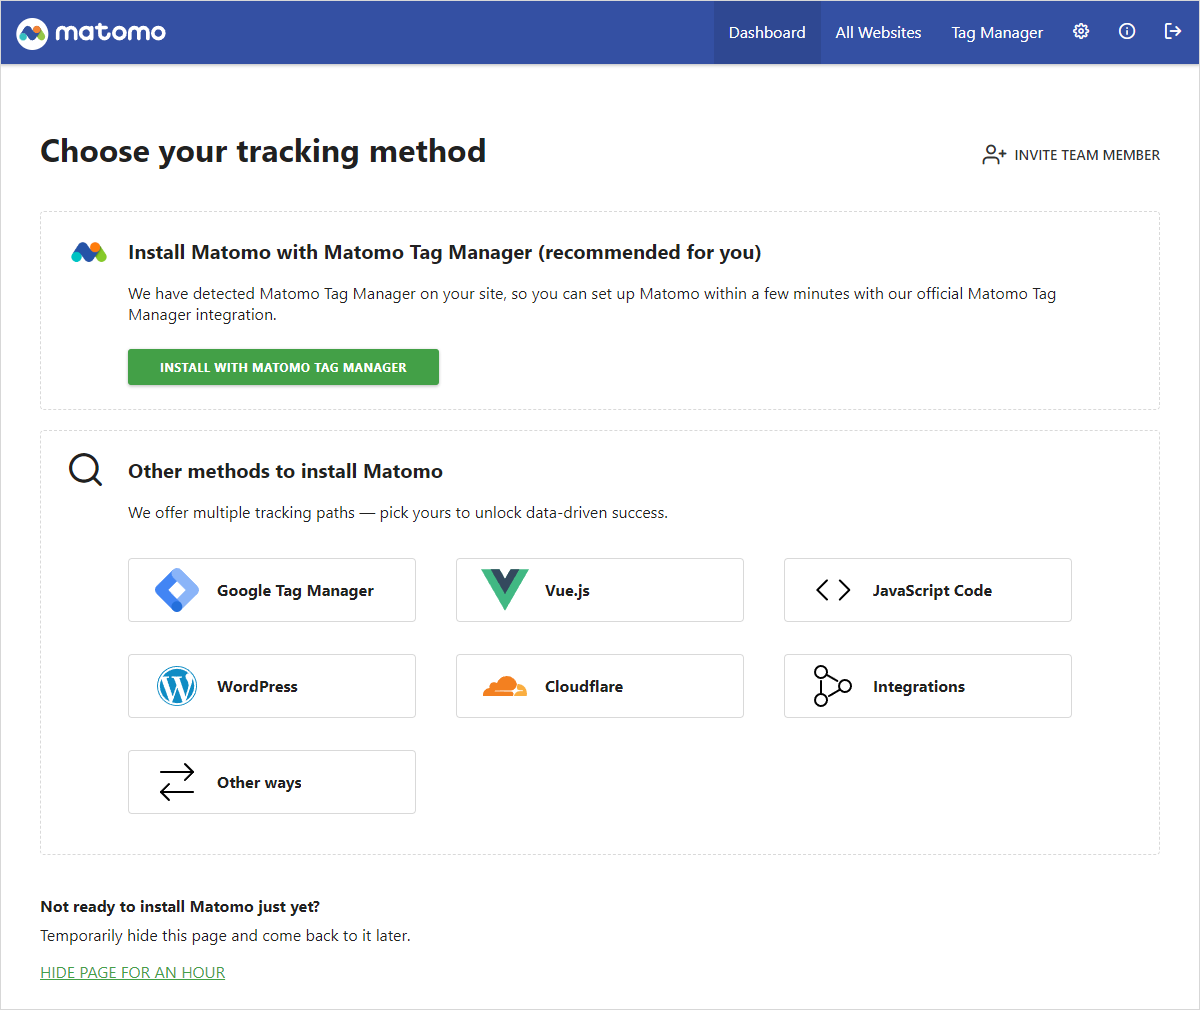
Task: Click the magnifying glass icon by Other methods
Action: click(x=86, y=470)
